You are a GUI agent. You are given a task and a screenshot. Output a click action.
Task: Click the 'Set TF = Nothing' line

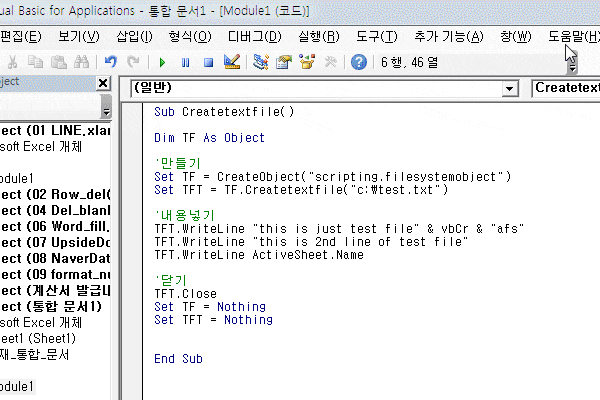pyautogui.click(x=210, y=307)
